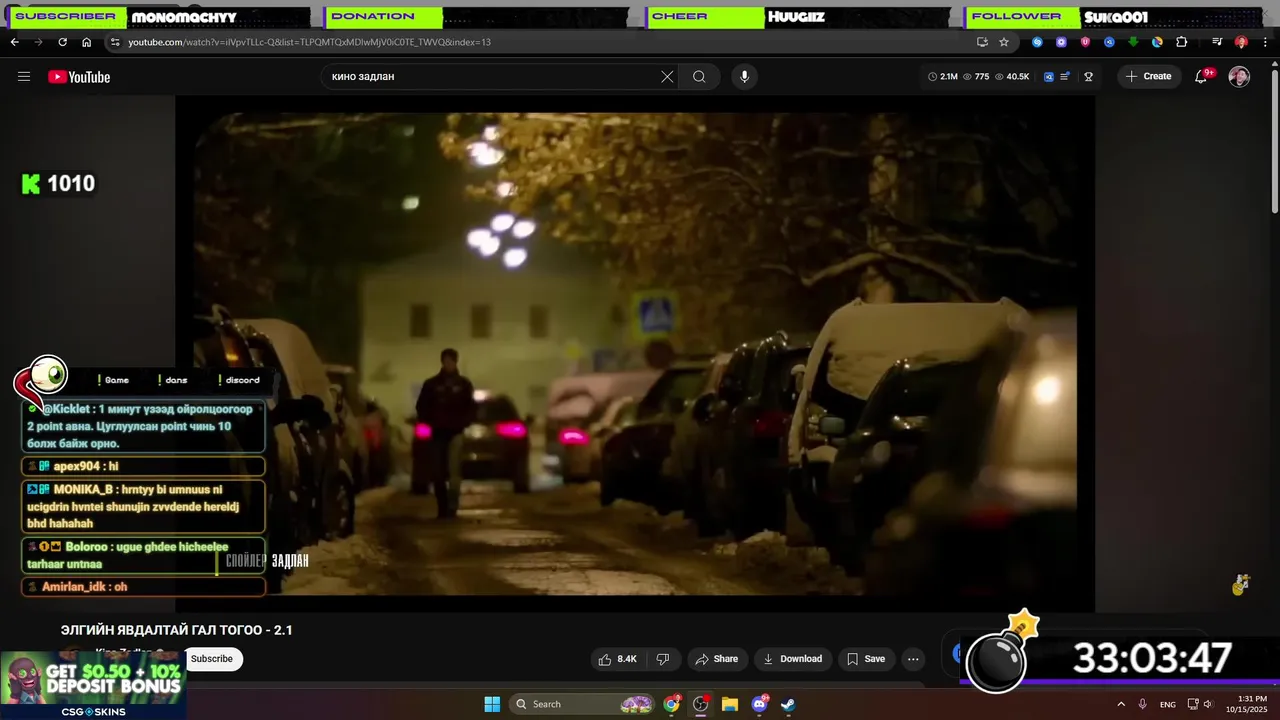The image size is (1280, 720).
Task: Open the trophy icon in YouTube header
Action: point(1088,76)
